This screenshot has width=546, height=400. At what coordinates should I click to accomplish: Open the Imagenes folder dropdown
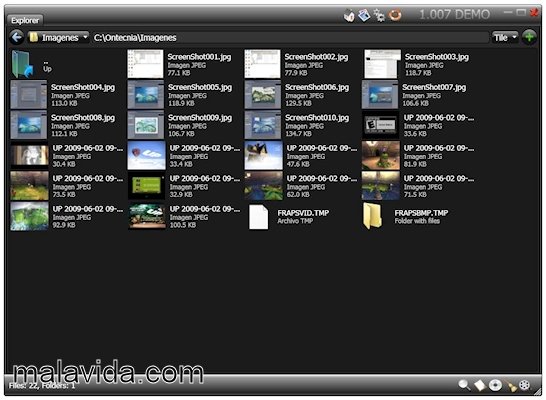click(x=58, y=37)
